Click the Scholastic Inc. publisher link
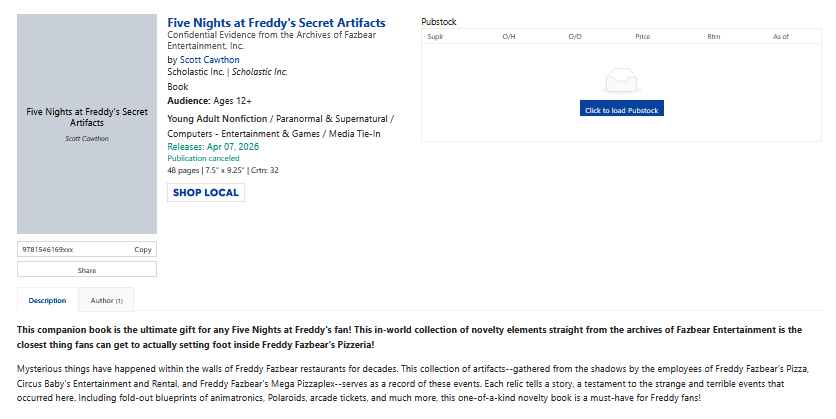The width and height of the screenshot is (836, 419). point(196,72)
